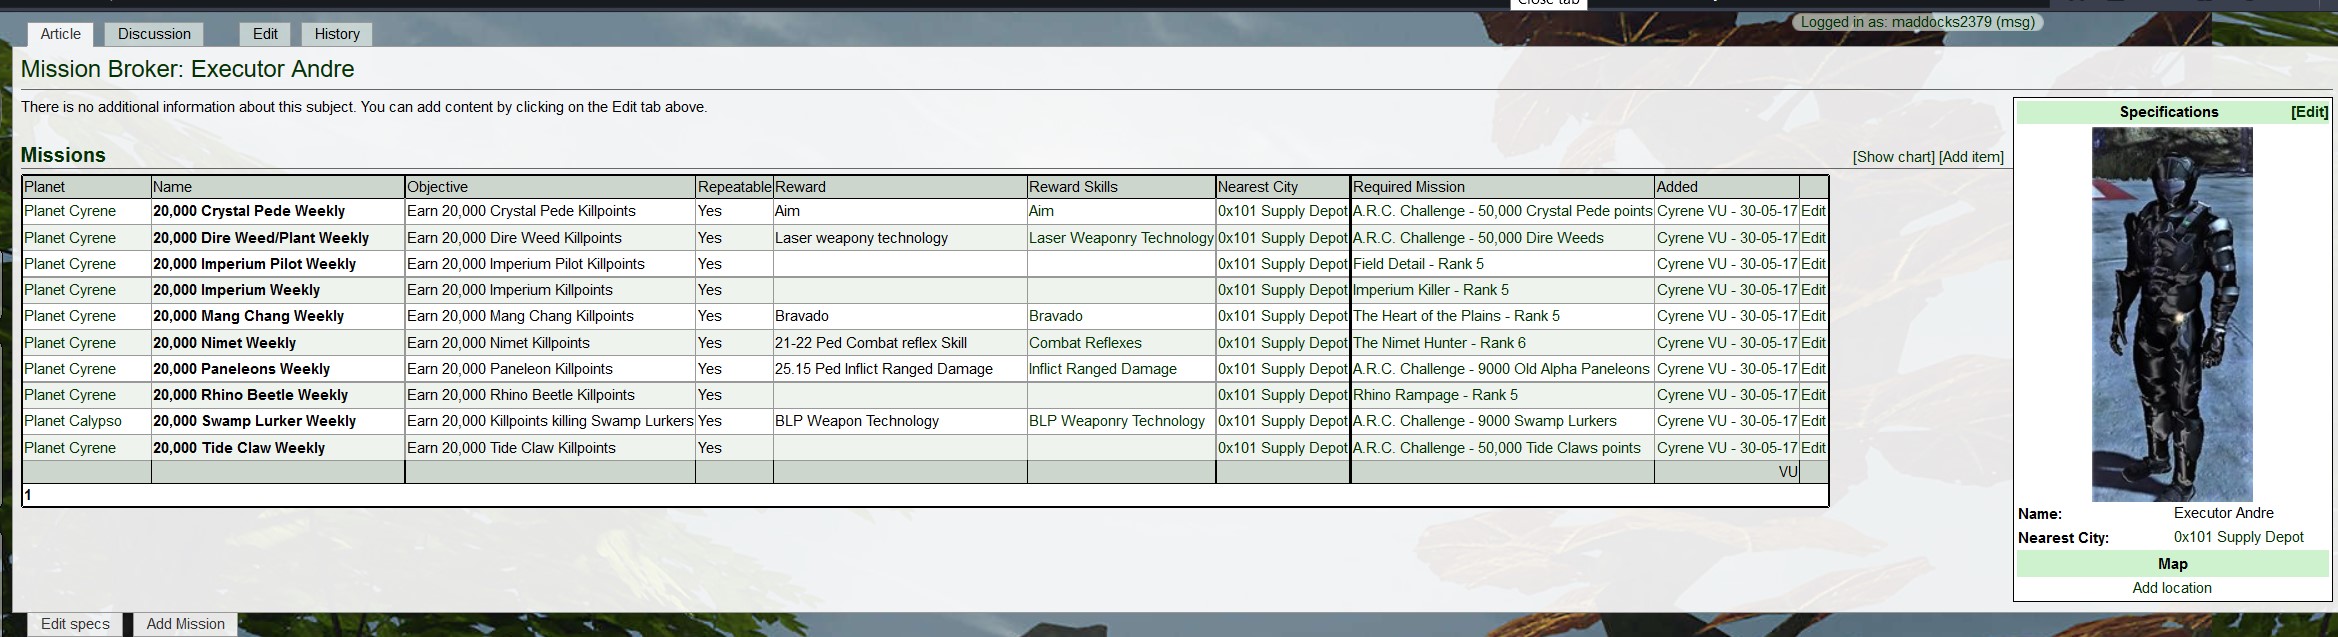The width and height of the screenshot is (2338, 637).
Task: Sort table by Objective column header
Action: [x=437, y=187]
